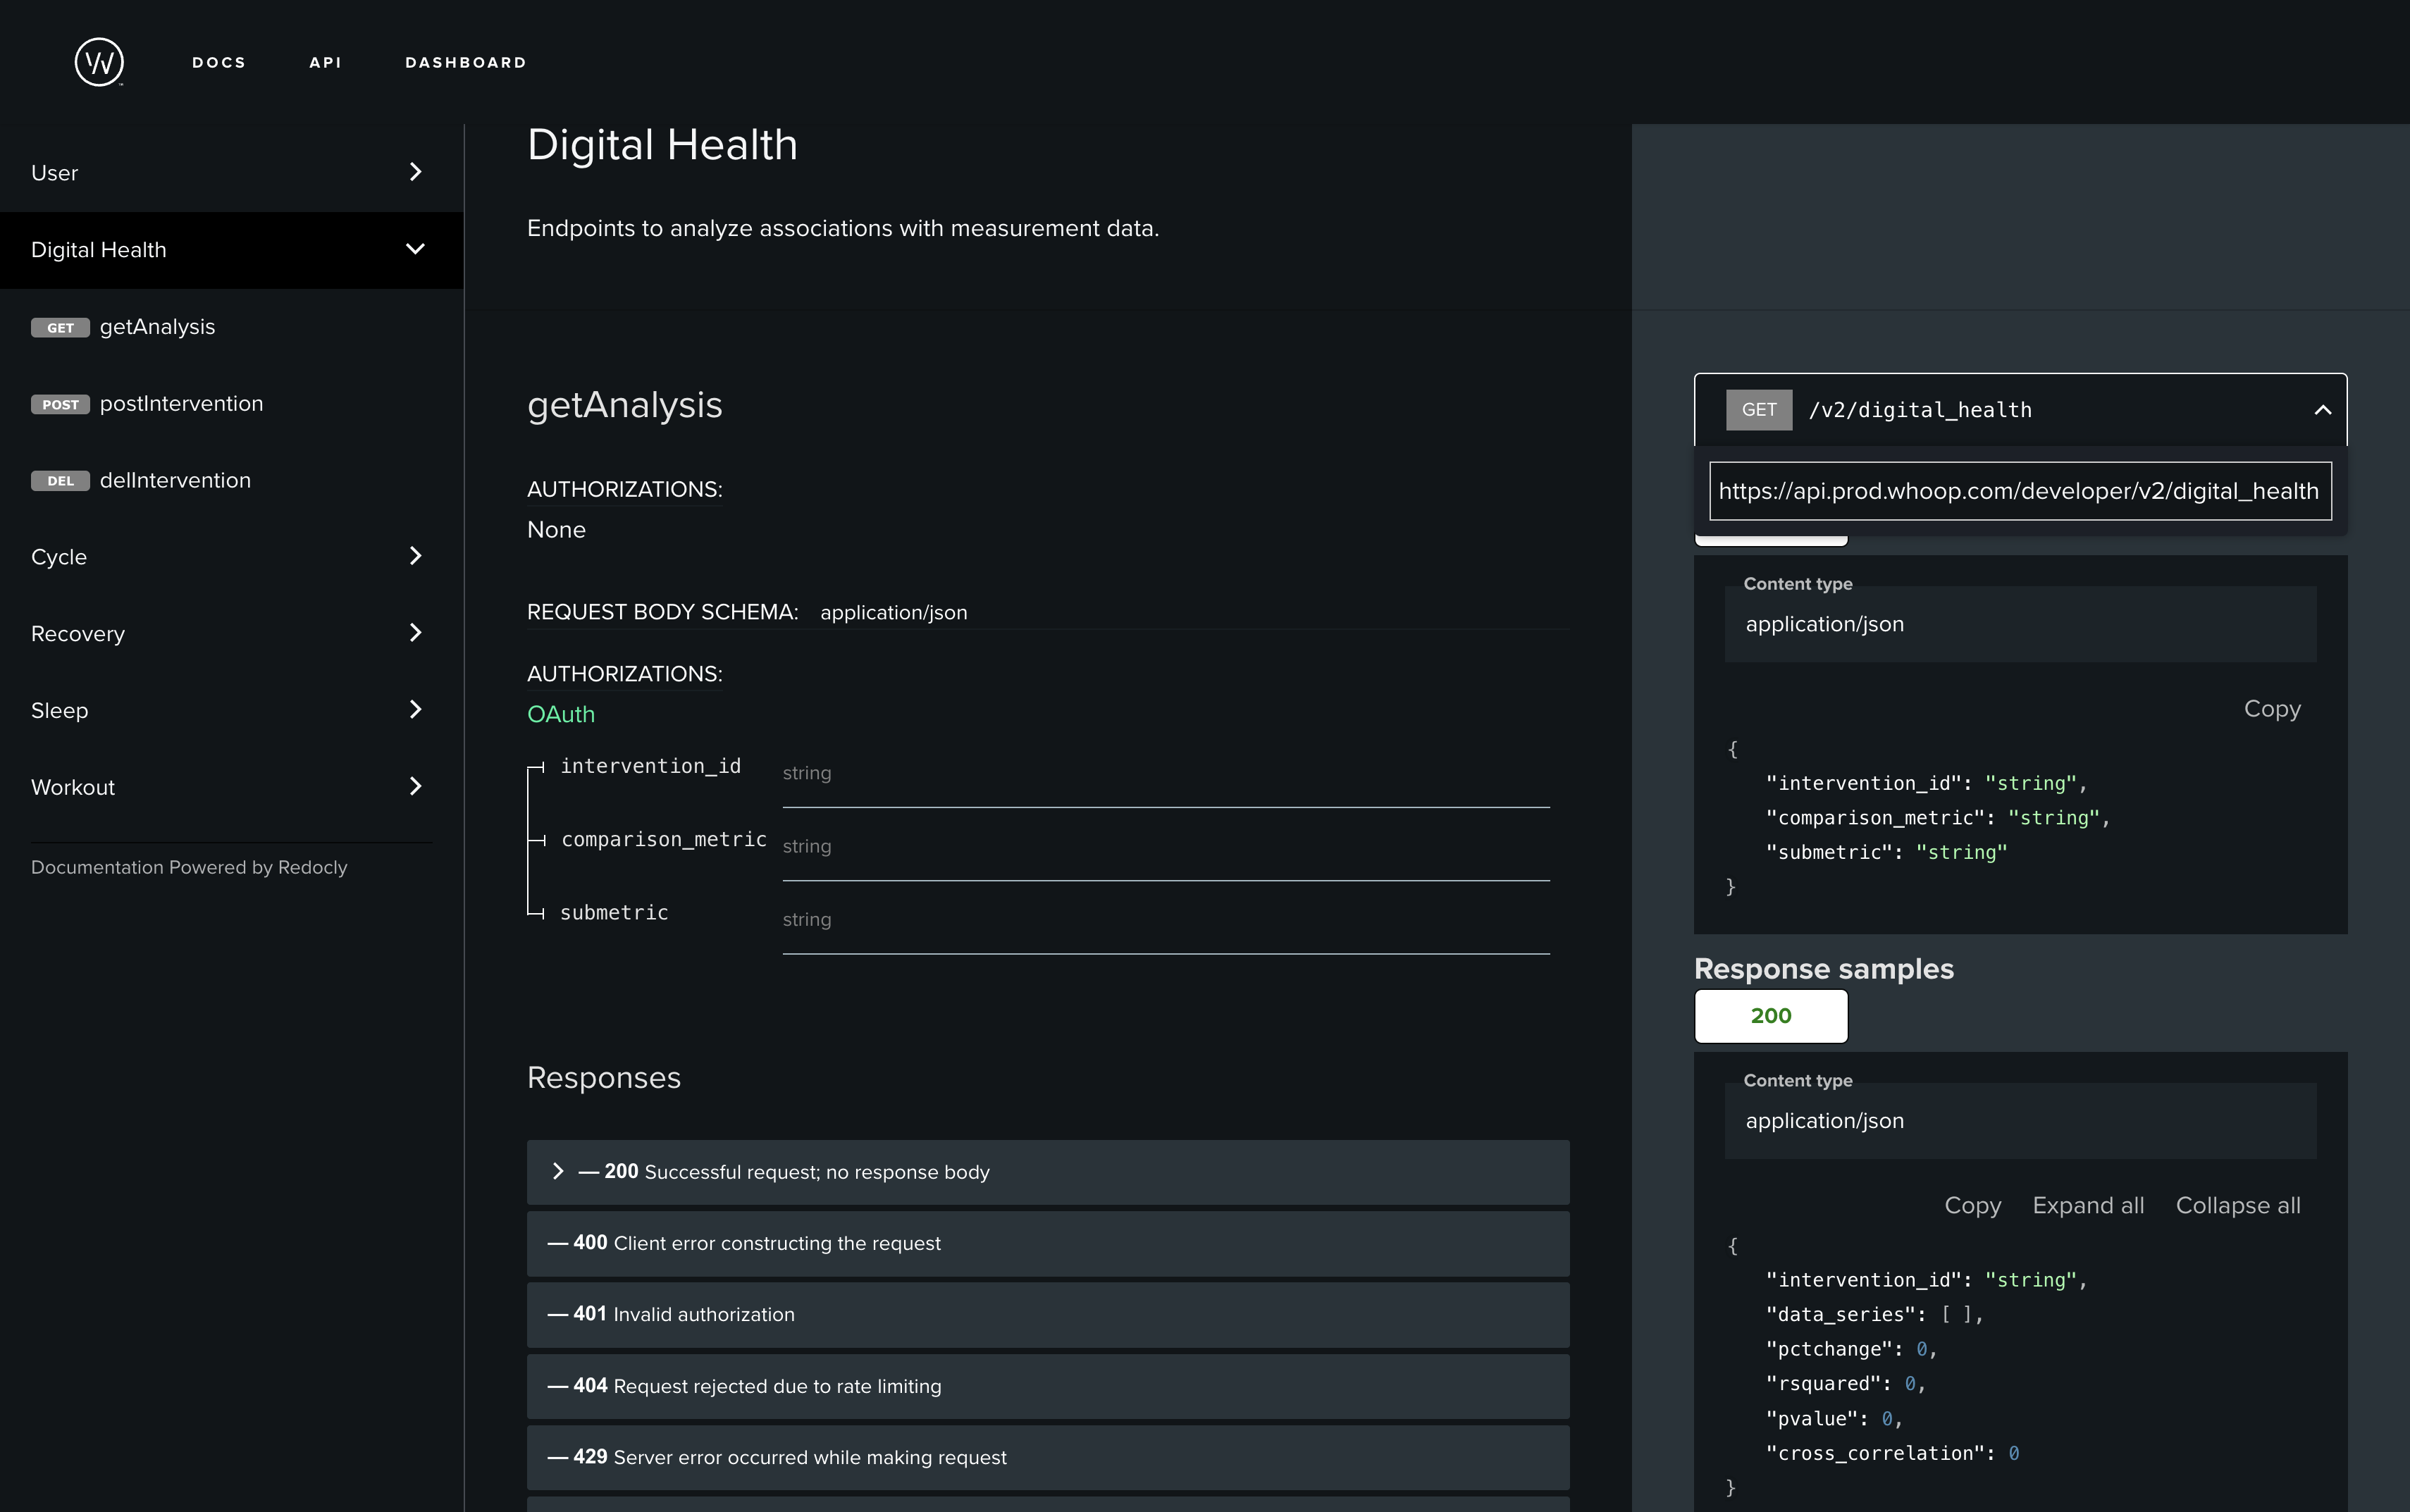This screenshot has width=2410, height=1512.
Task: Click the comparison_metric schema field name
Action: 664,839
